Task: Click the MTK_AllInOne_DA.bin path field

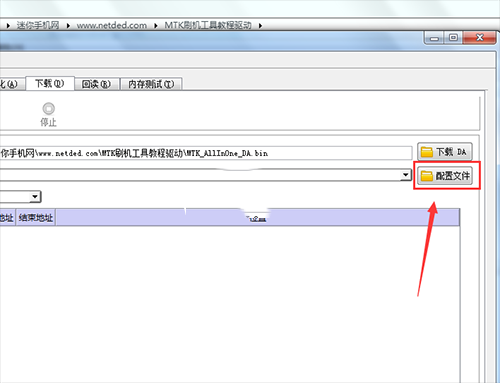Action: point(206,153)
